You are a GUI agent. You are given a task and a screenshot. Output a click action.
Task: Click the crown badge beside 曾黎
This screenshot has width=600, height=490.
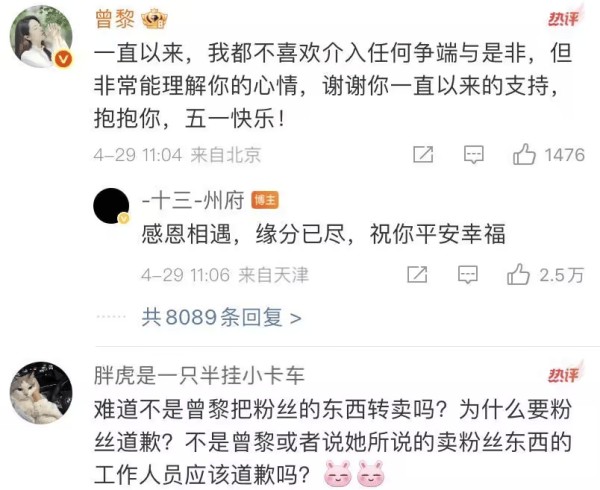click(x=154, y=19)
